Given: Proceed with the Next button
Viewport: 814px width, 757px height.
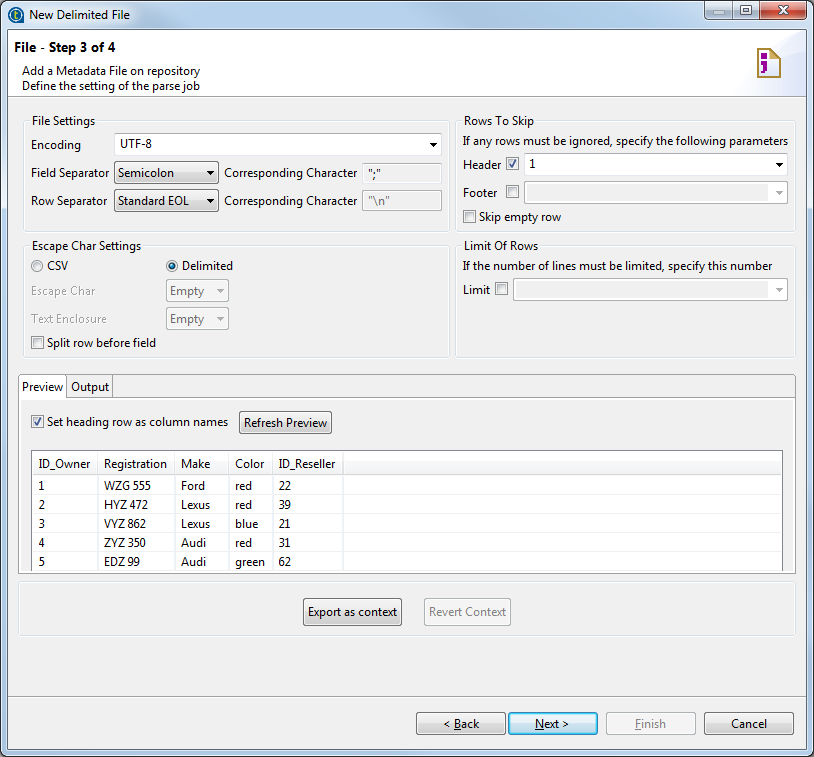Looking at the screenshot, I should pos(552,724).
